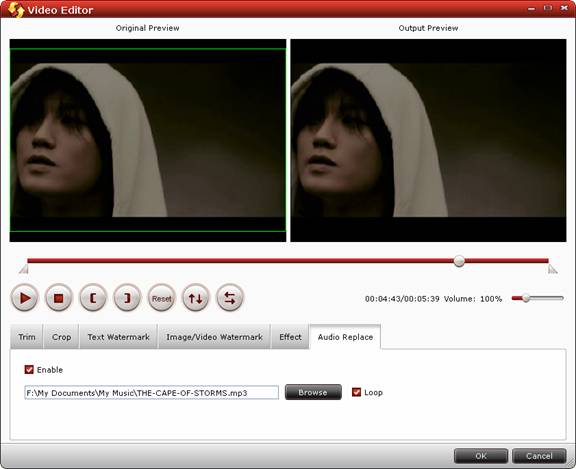This screenshot has height=469, width=576.
Task: Discard changes with Cancel button
Action: click(x=539, y=456)
